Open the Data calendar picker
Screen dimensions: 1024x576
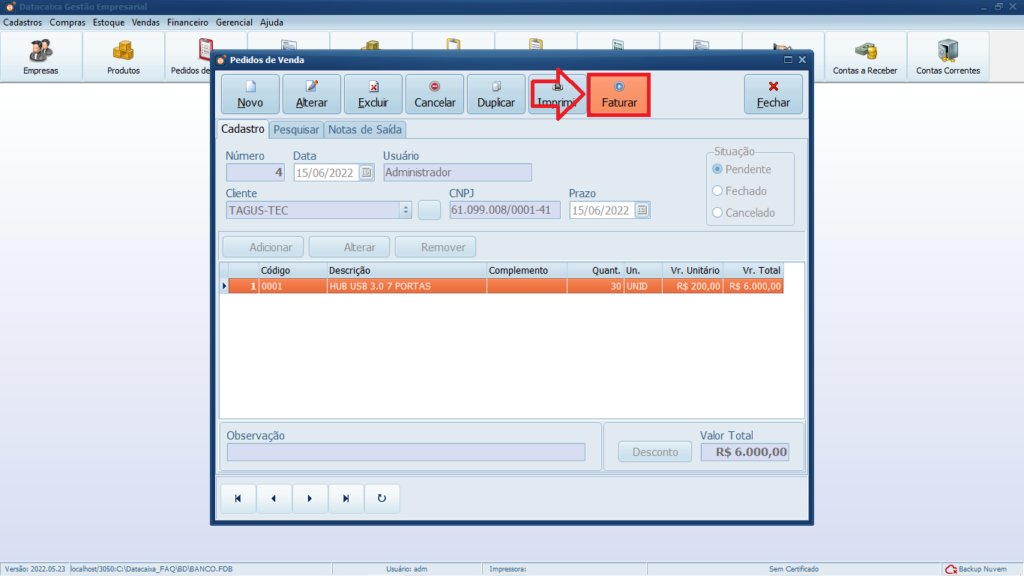(366, 172)
